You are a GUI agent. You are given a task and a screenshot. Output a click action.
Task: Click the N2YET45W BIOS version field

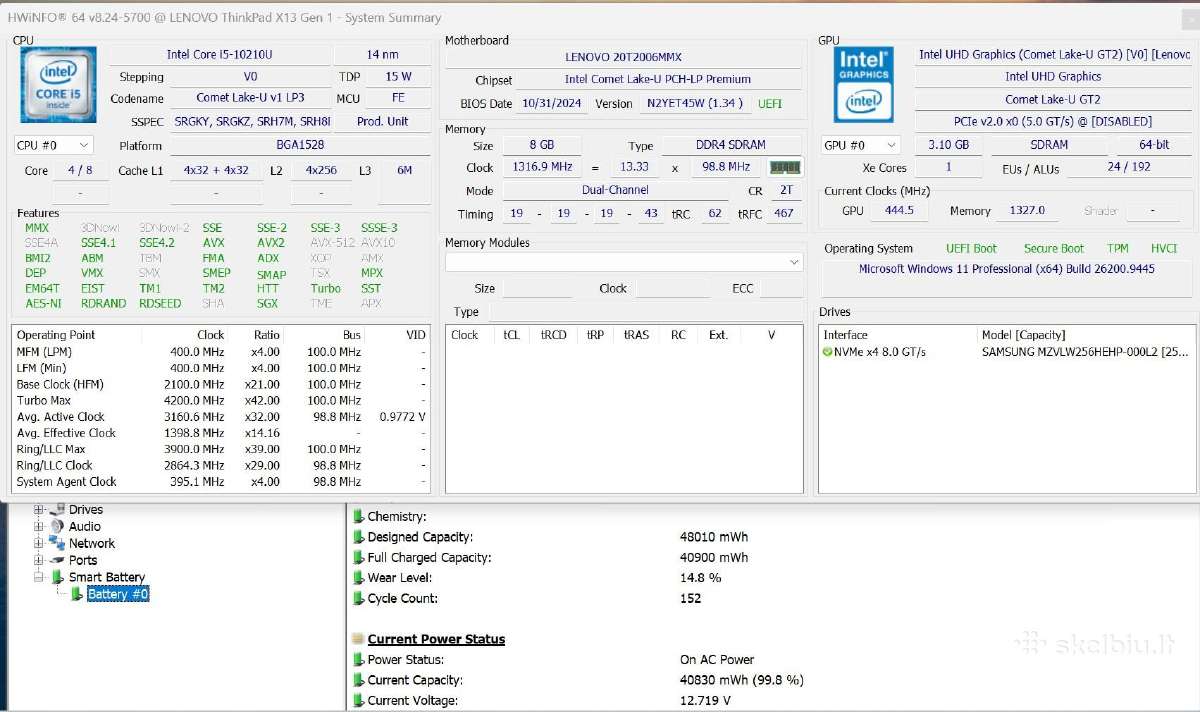click(x=695, y=103)
